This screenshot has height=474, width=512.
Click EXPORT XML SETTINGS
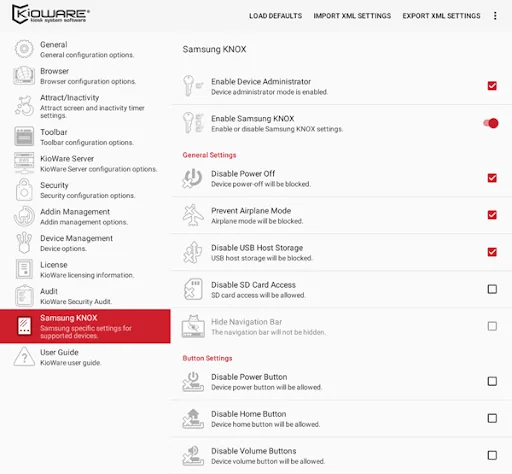click(x=441, y=16)
